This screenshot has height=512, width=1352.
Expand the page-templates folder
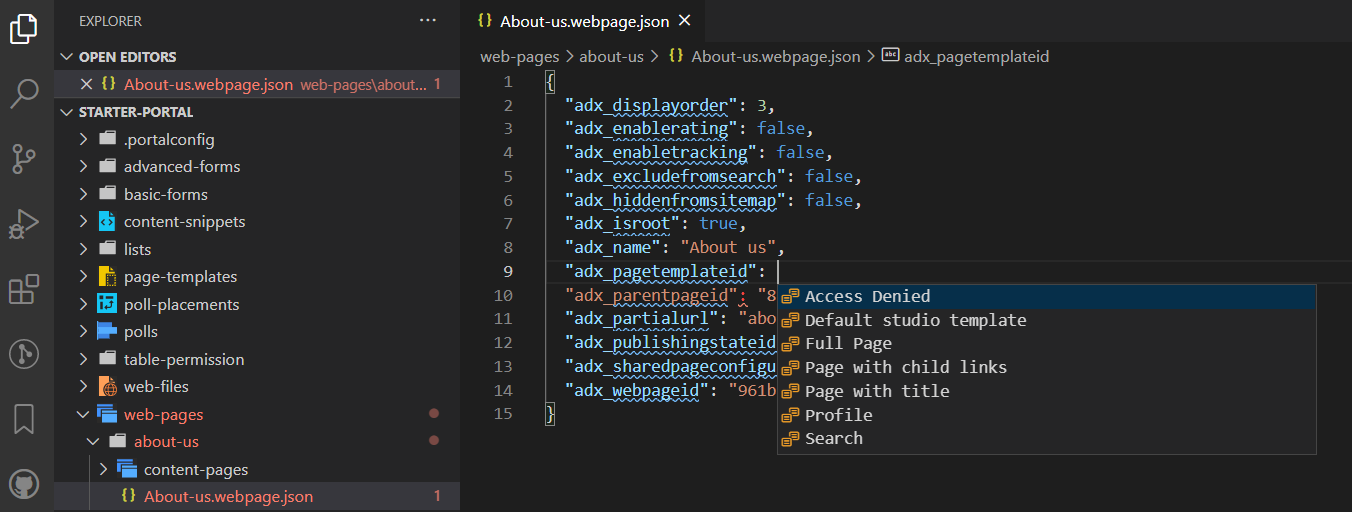(x=84, y=277)
